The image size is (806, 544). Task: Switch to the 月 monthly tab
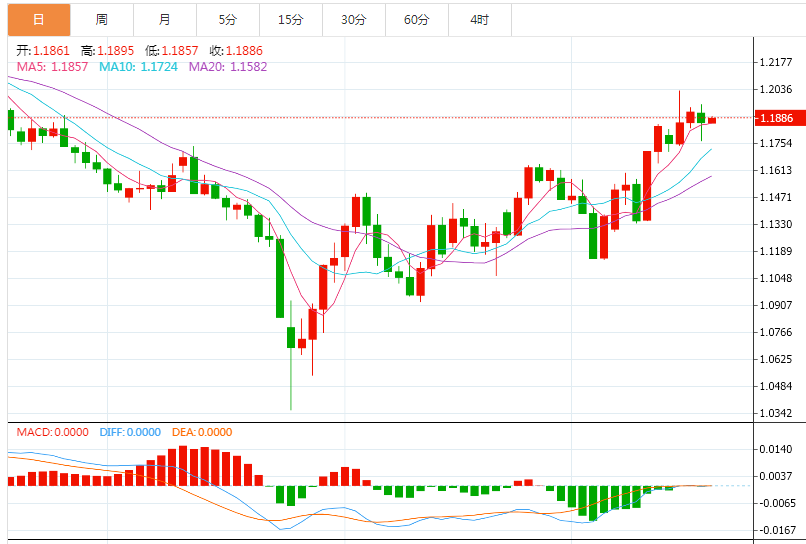164,20
